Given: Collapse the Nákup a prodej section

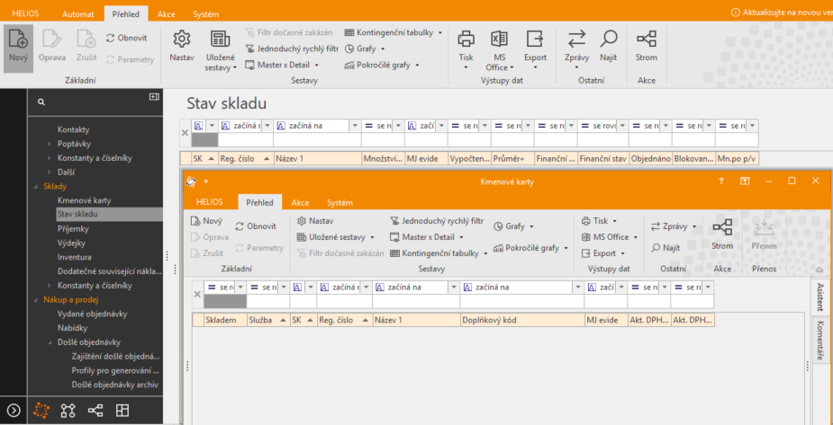Looking at the screenshot, I should coord(36,300).
